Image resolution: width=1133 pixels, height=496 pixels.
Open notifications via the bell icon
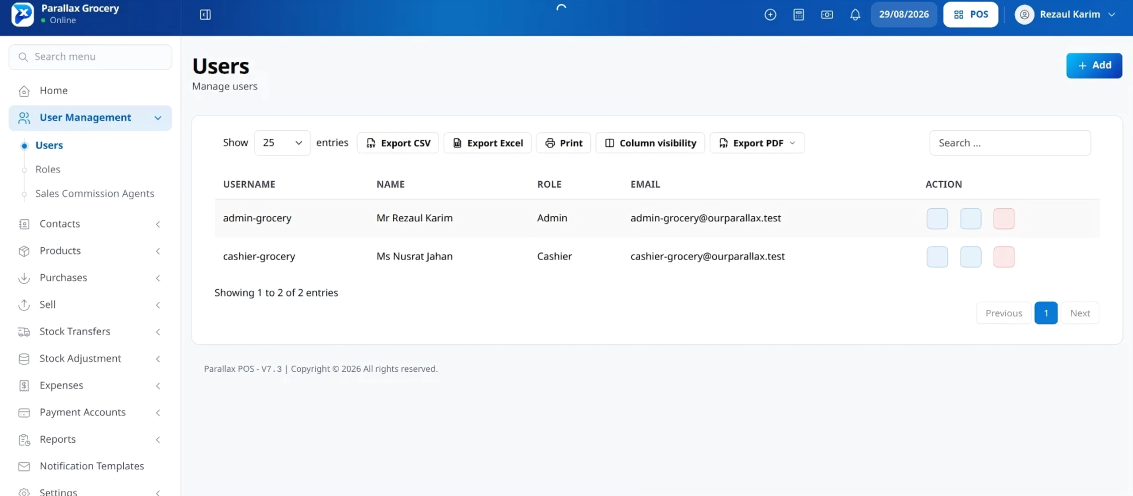pos(856,14)
